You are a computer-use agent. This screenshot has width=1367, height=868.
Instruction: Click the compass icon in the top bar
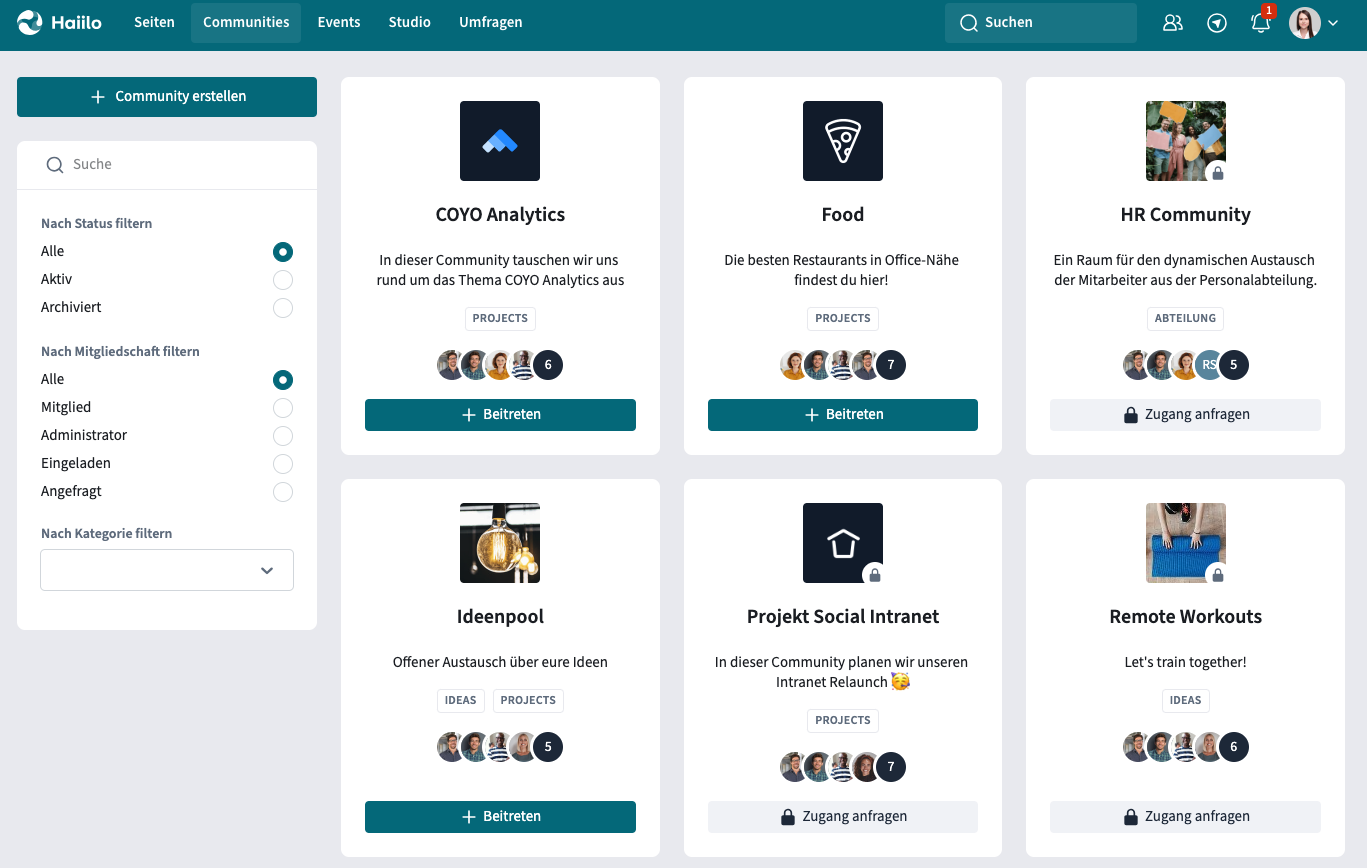[1217, 23]
